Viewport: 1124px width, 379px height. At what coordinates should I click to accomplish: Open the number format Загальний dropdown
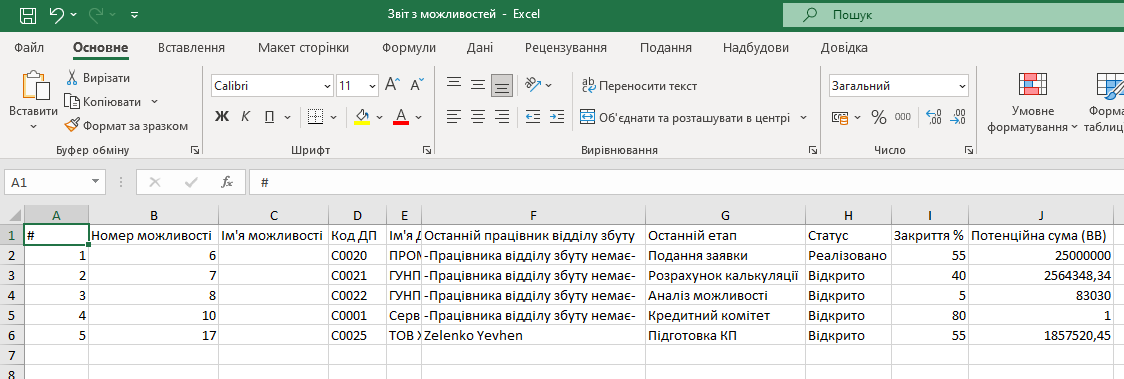pos(962,85)
